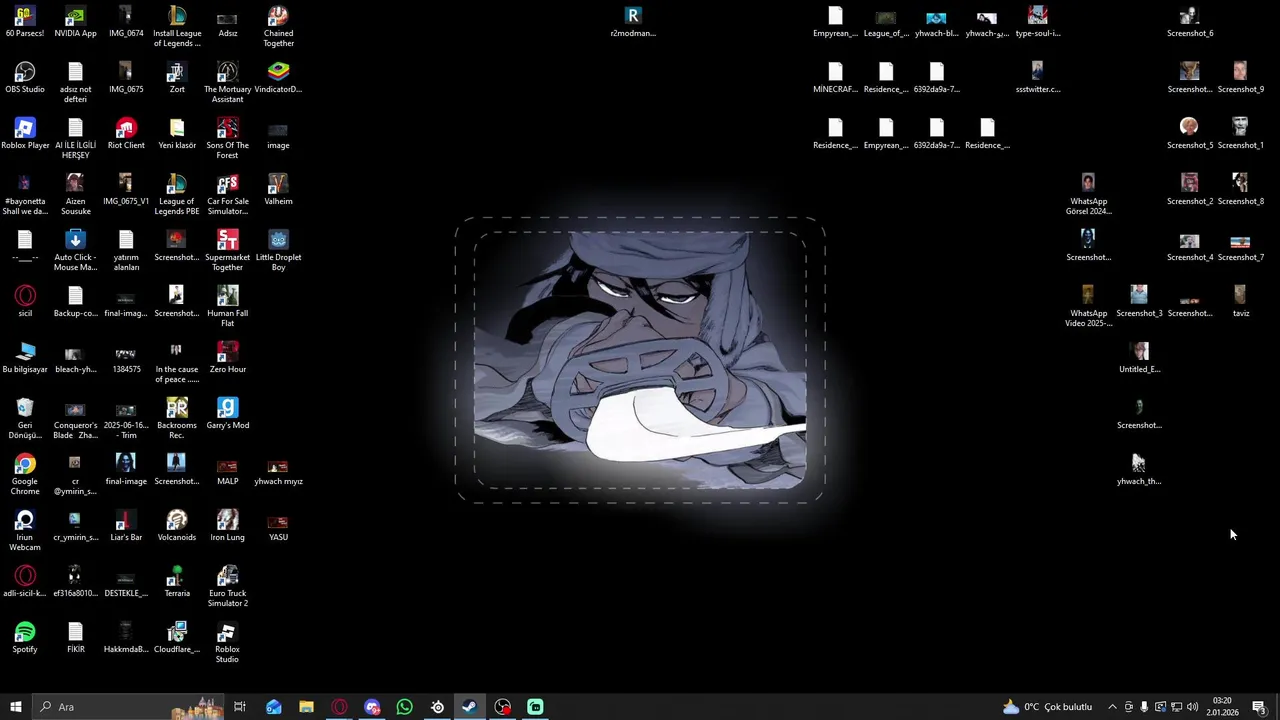Select the Euro Truck Simulator 2 icon

pyautogui.click(x=228, y=587)
